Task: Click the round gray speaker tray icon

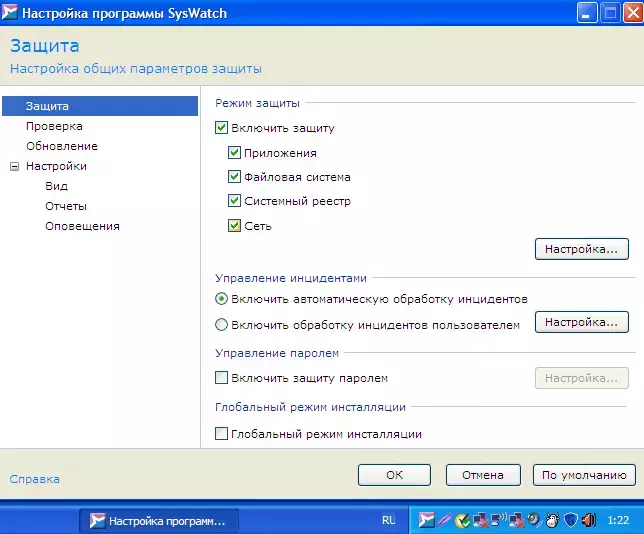Action: 534,520
